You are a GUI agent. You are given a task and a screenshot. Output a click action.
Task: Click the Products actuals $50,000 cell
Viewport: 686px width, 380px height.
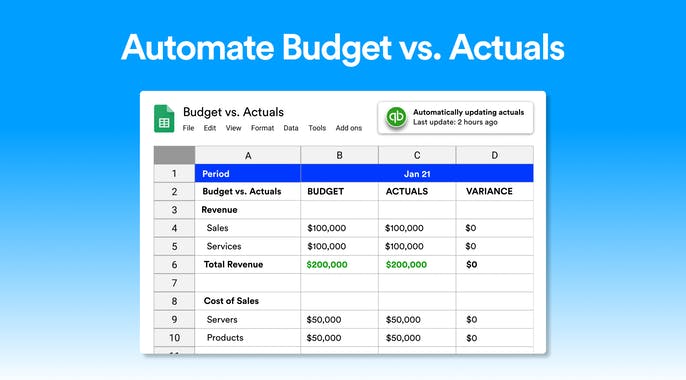point(417,338)
